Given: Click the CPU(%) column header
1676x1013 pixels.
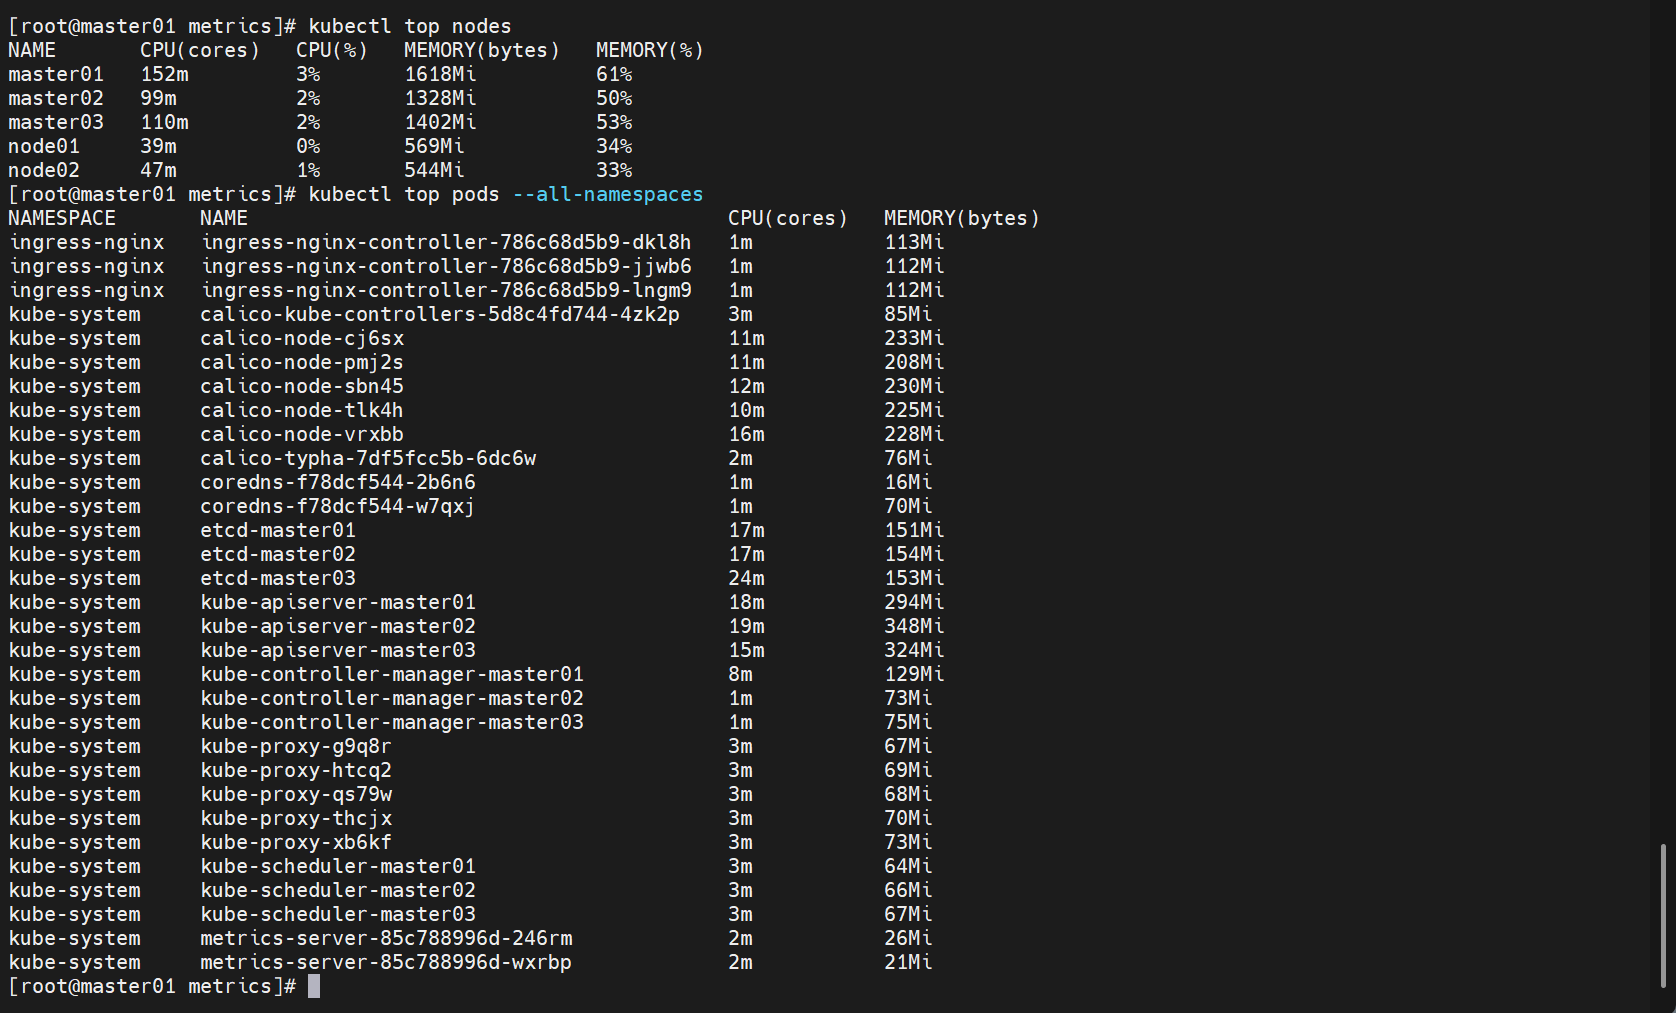Looking at the screenshot, I should coord(332,50).
